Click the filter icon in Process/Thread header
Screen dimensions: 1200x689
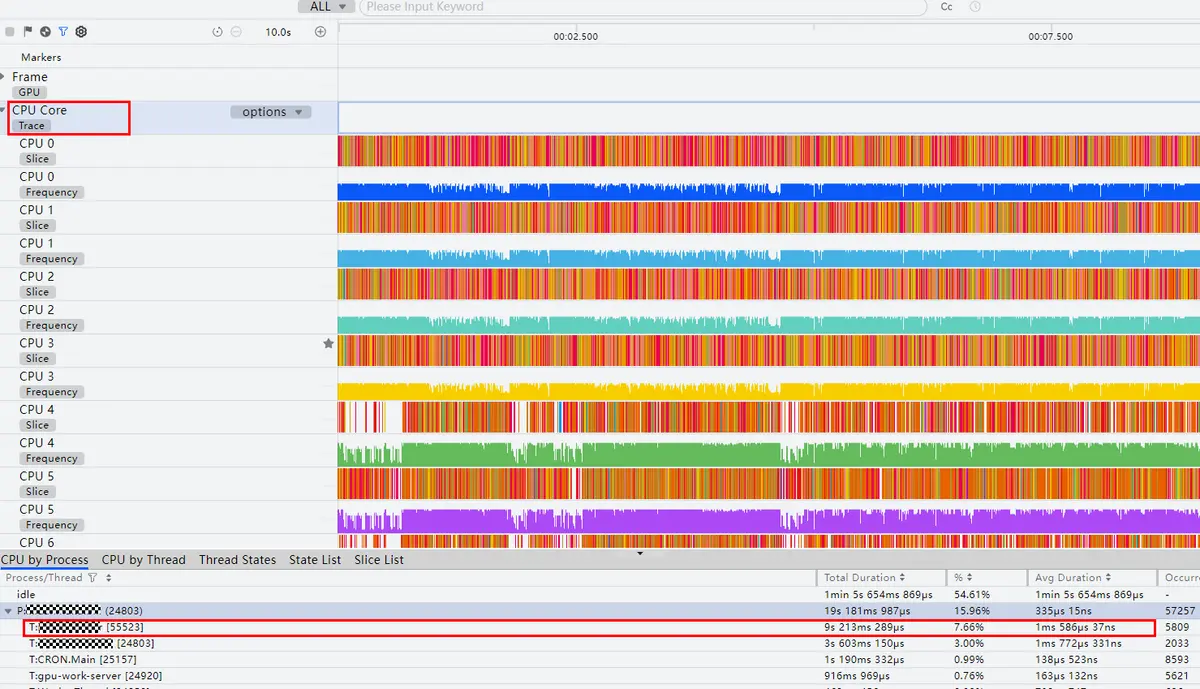point(93,578)
